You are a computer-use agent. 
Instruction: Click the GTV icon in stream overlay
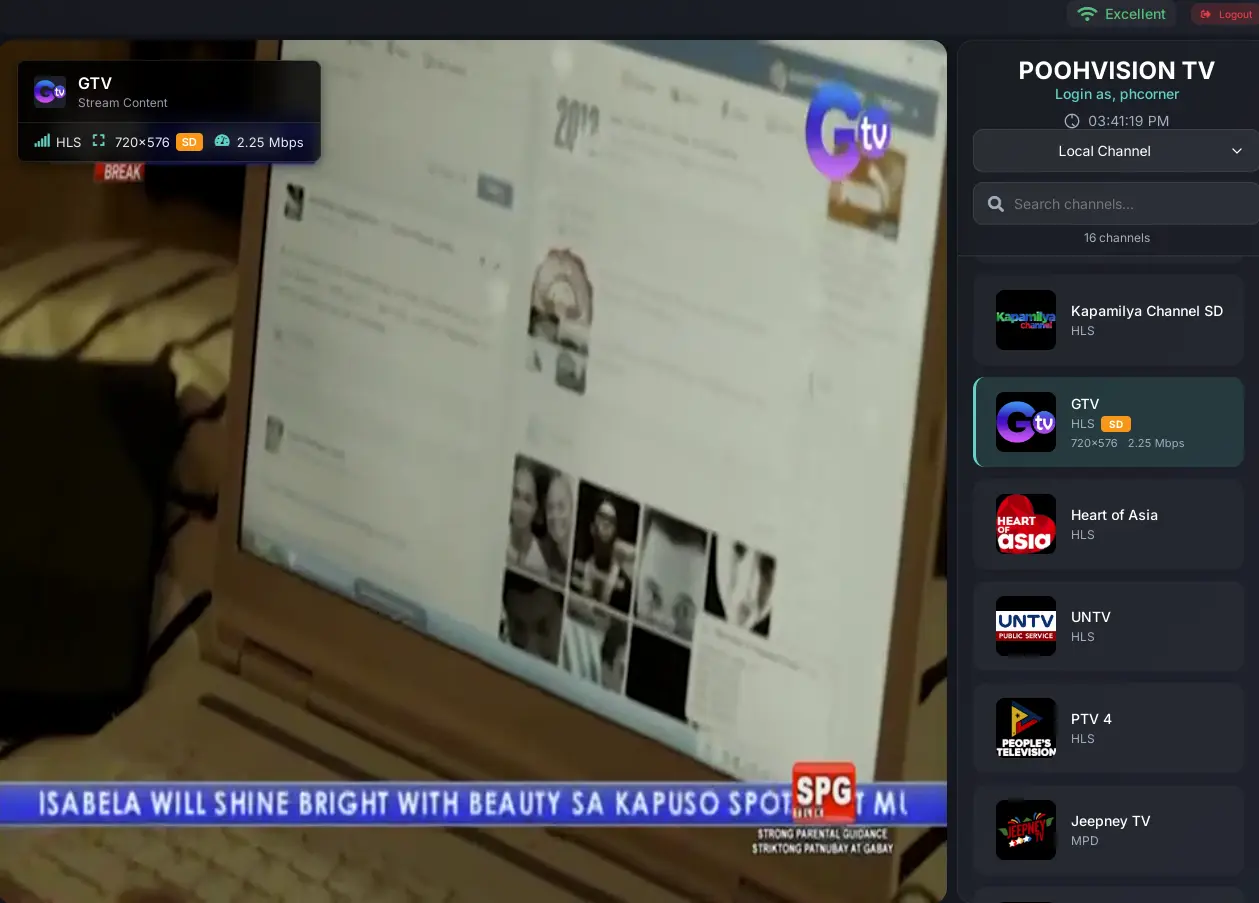50,92
